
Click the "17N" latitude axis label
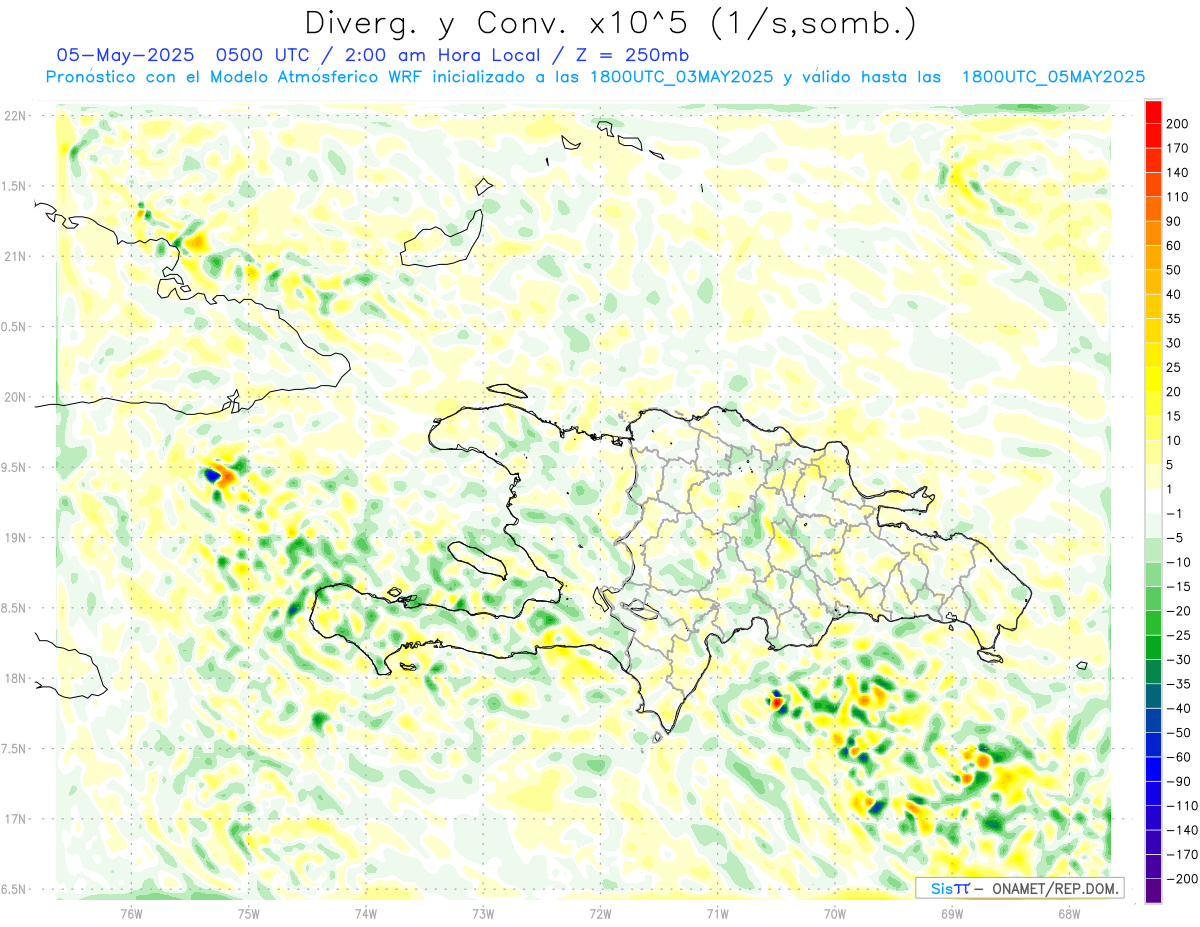tap(15, 819)
